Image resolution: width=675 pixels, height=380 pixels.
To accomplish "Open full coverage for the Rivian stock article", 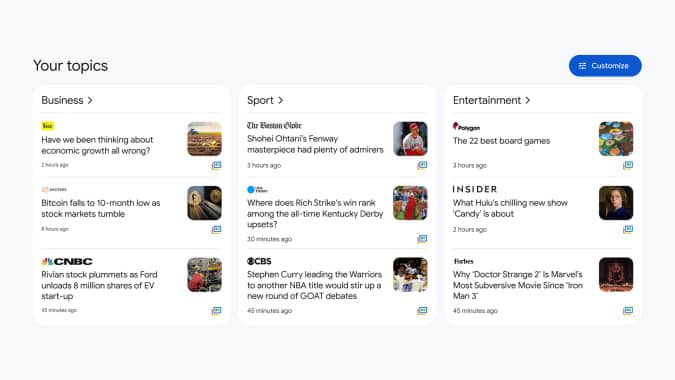I will coord(217,311).
